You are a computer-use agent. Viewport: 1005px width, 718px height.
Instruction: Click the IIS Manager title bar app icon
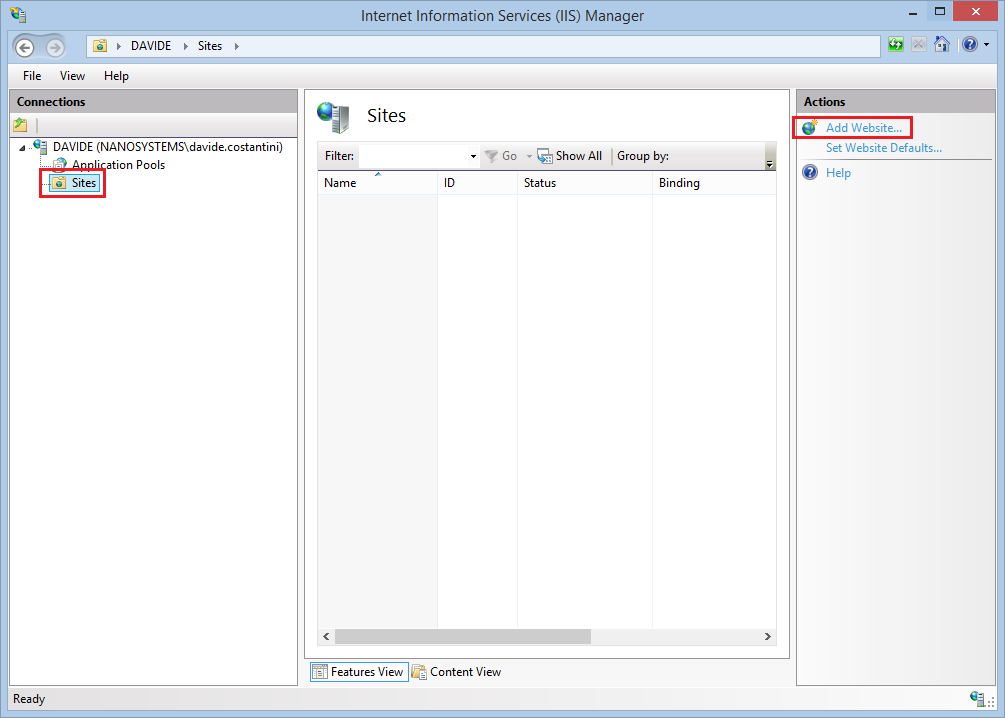tap(18, 14)
